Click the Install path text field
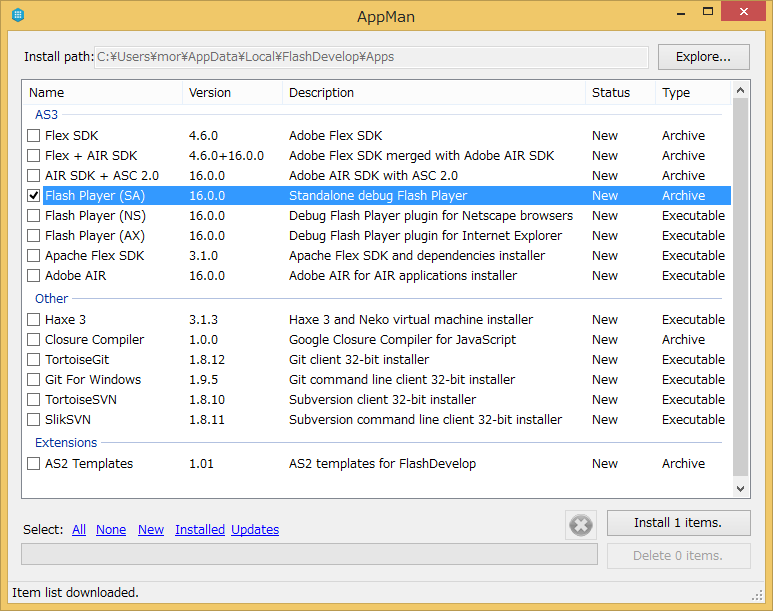773x611 pixels. pyautogui.click(x=371, y=57)
